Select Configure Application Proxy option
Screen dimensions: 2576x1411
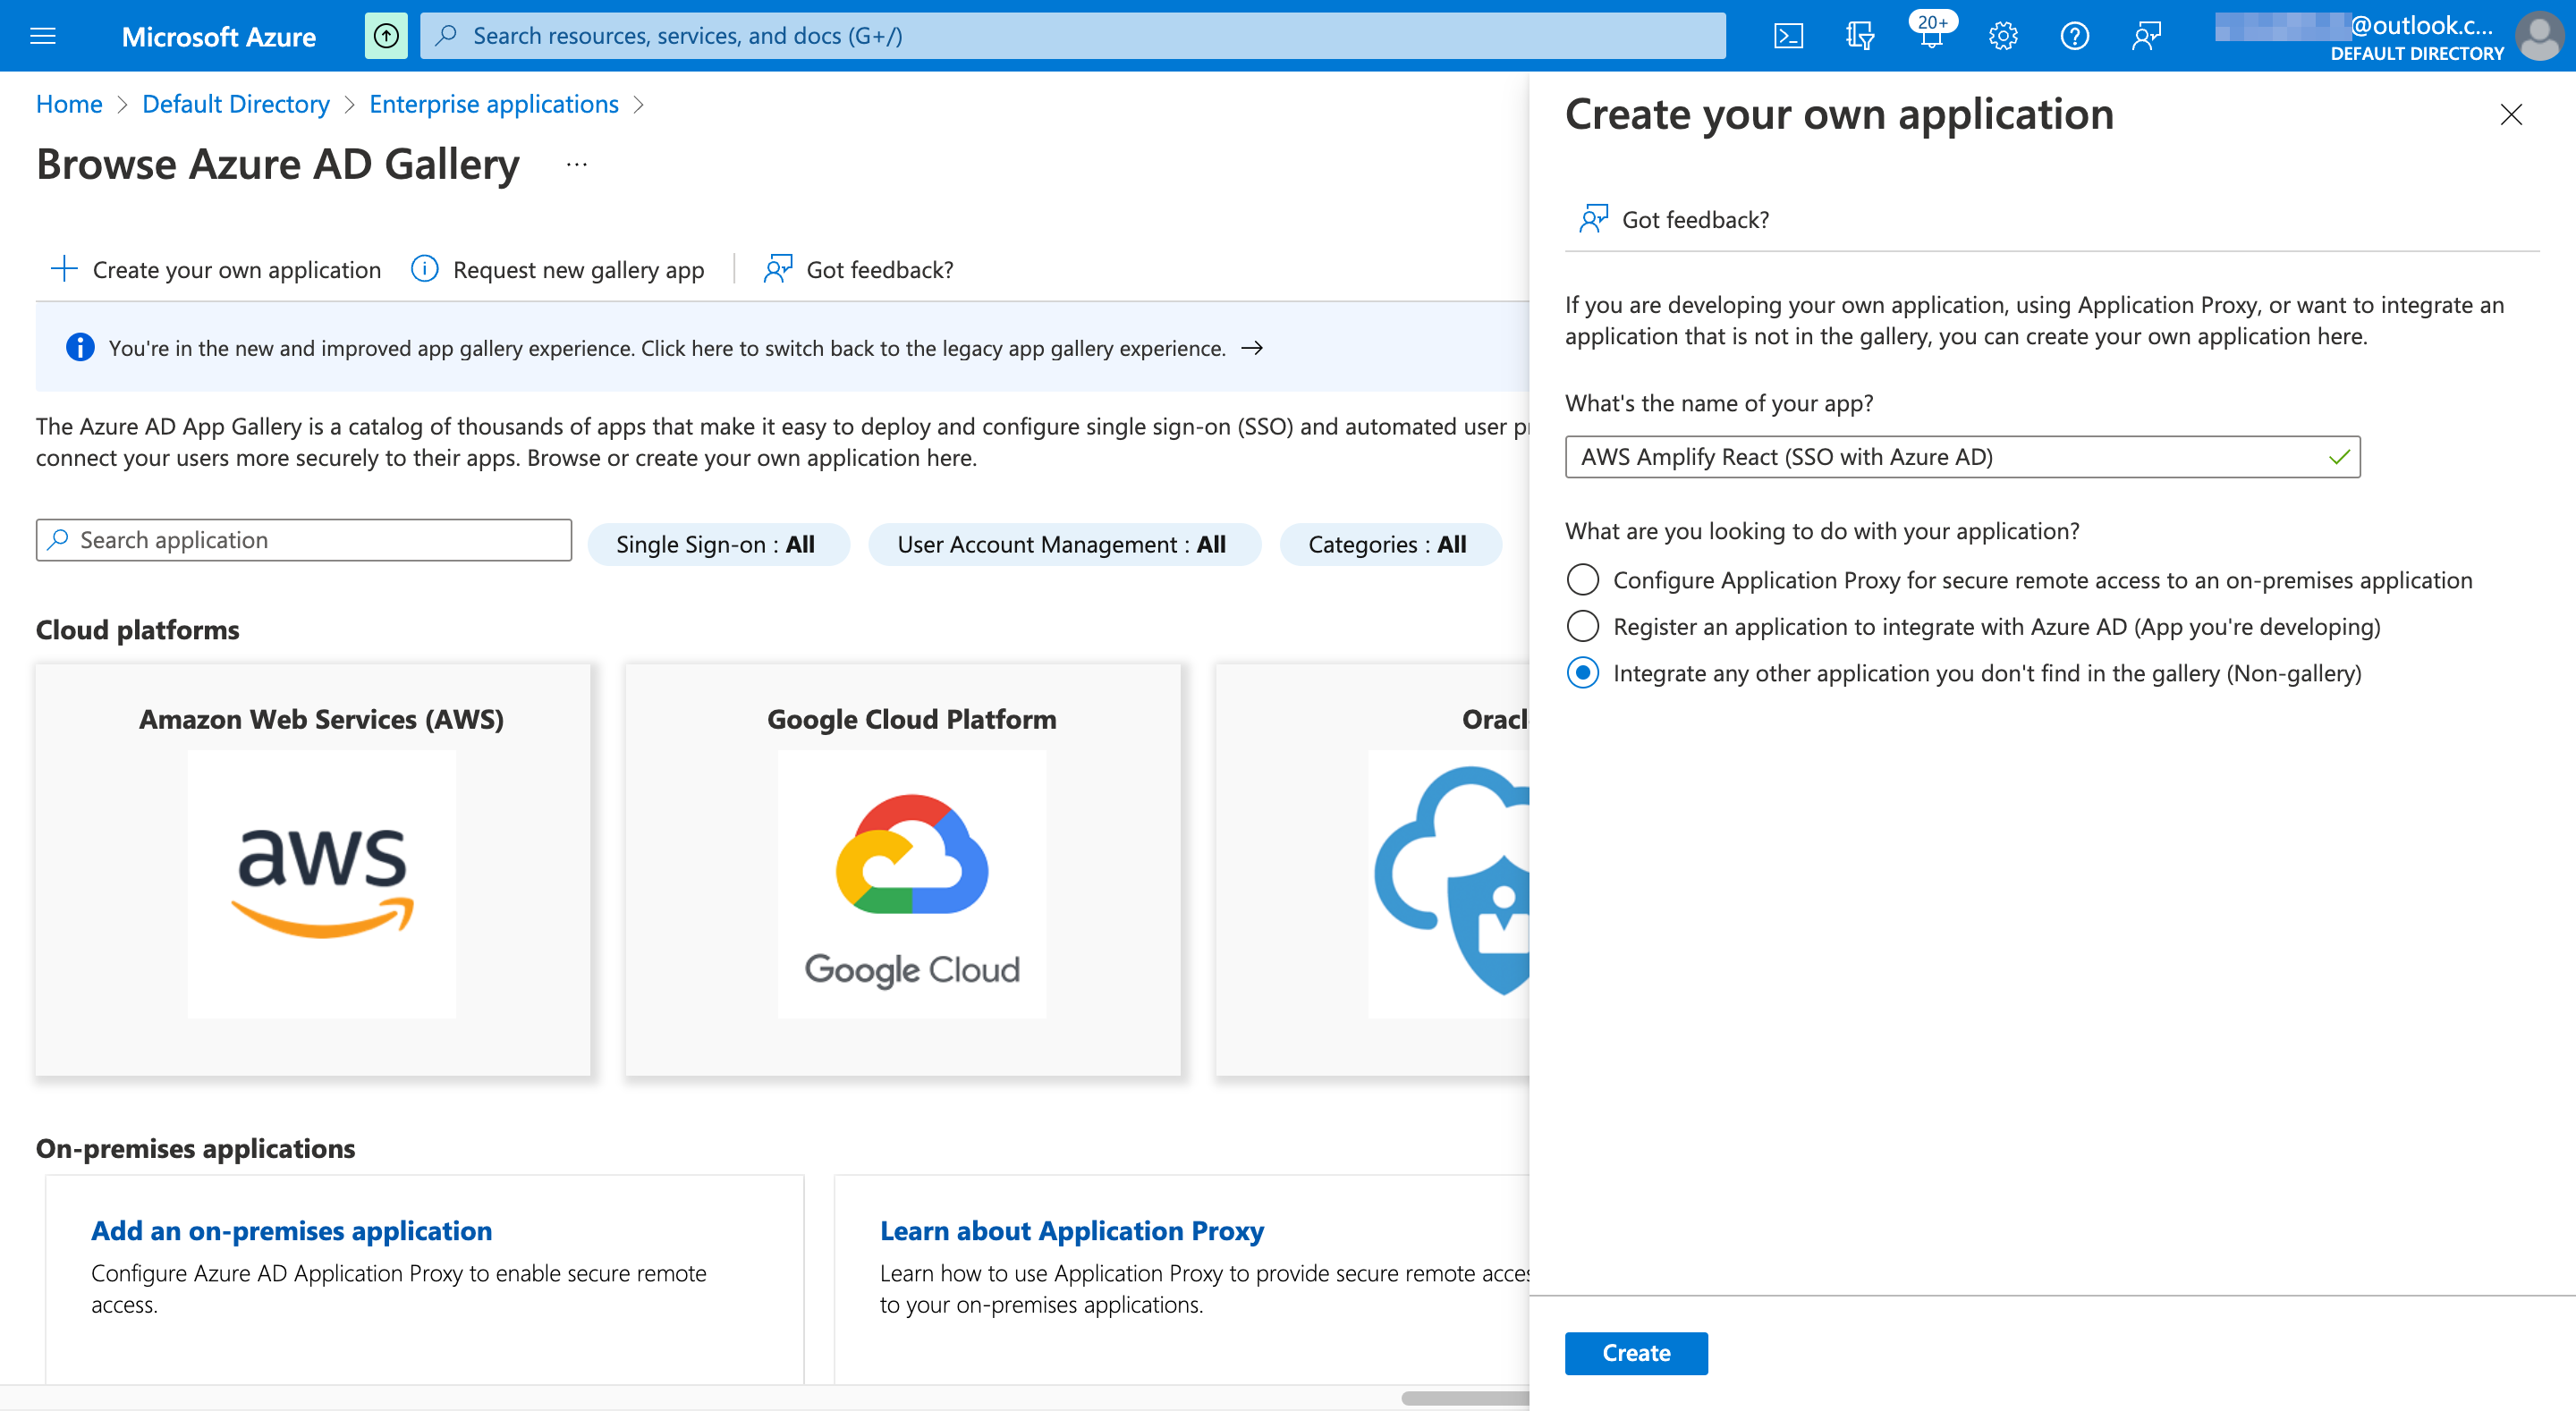click(x=1583, y=579)
